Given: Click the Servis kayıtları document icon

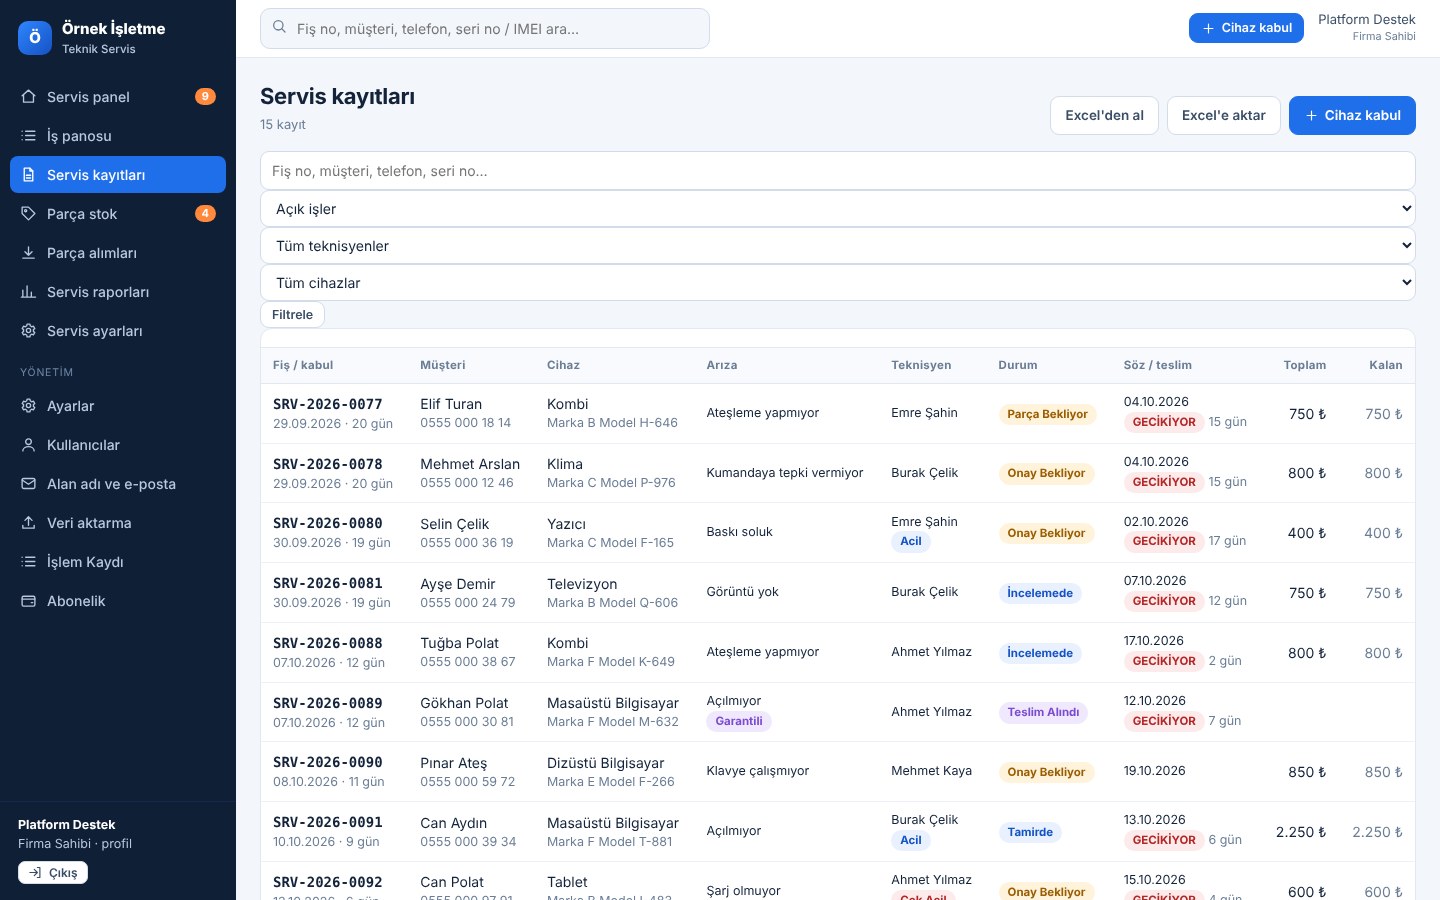Looking at the screenshot, I should (x=28, y=175).
